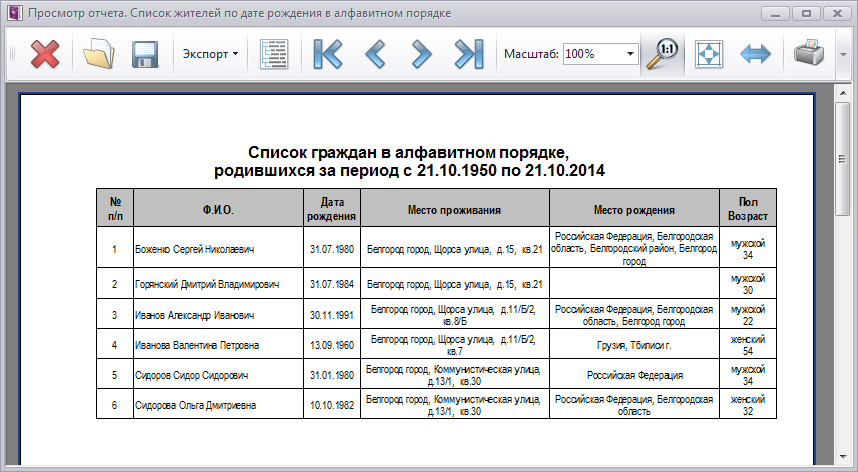Open the Экспорт dropdown menu
Image resolution: width=858 pixels, height=472 pixels.
[210, 54]
